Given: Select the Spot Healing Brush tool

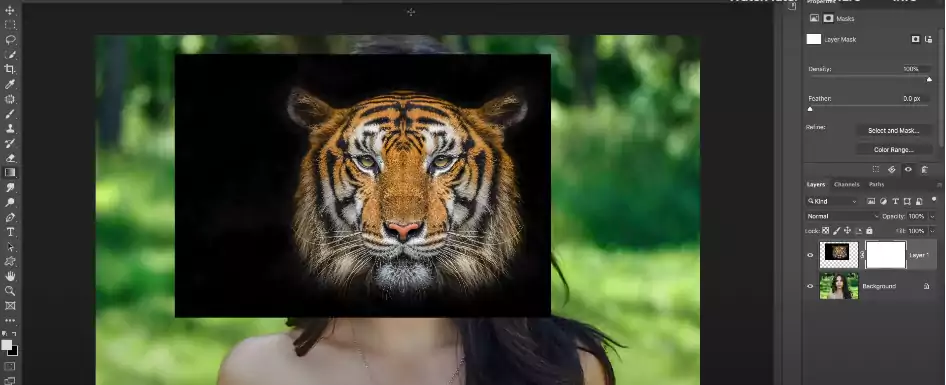Looking at the screenshot, I should [x=10, y=99].
